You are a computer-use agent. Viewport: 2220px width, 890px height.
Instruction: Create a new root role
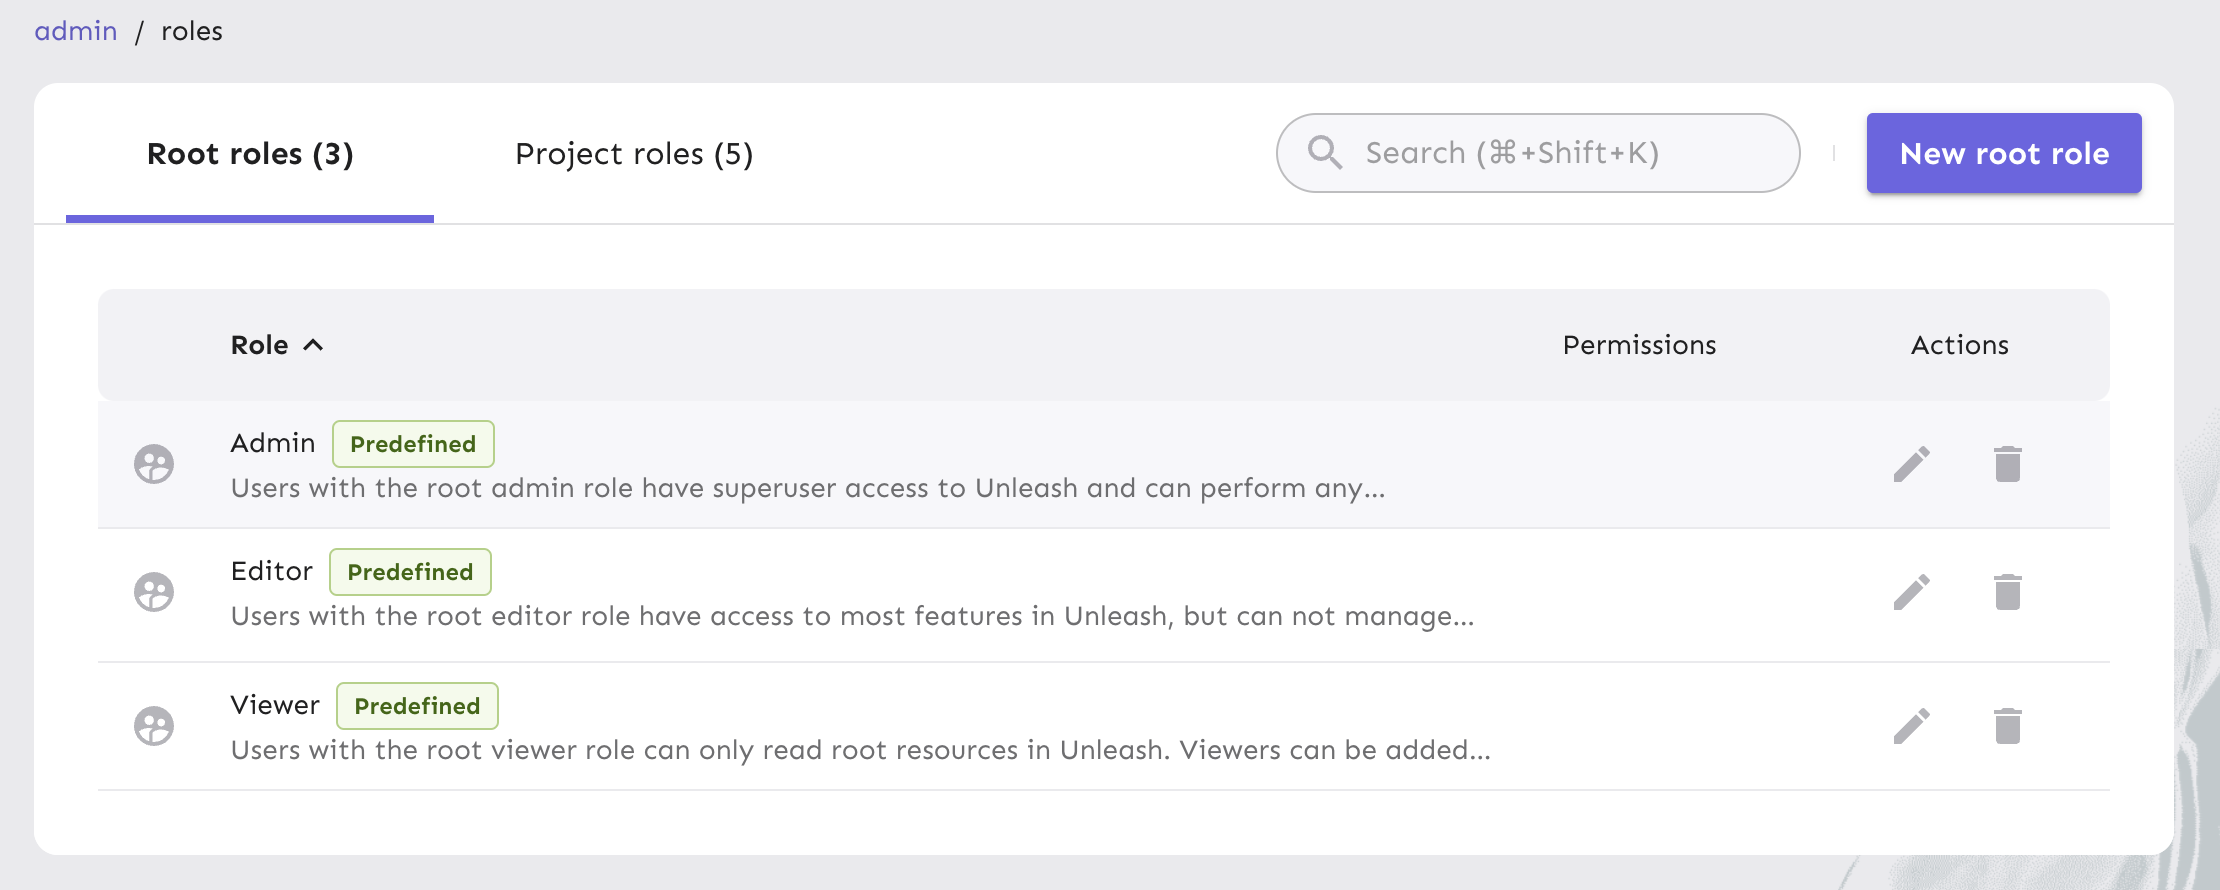click(2004, 153)
